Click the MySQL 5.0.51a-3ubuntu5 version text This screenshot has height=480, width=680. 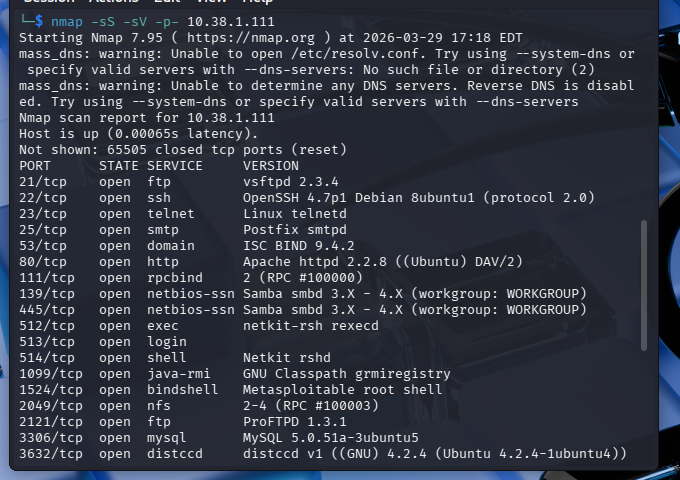click(331, 437)
